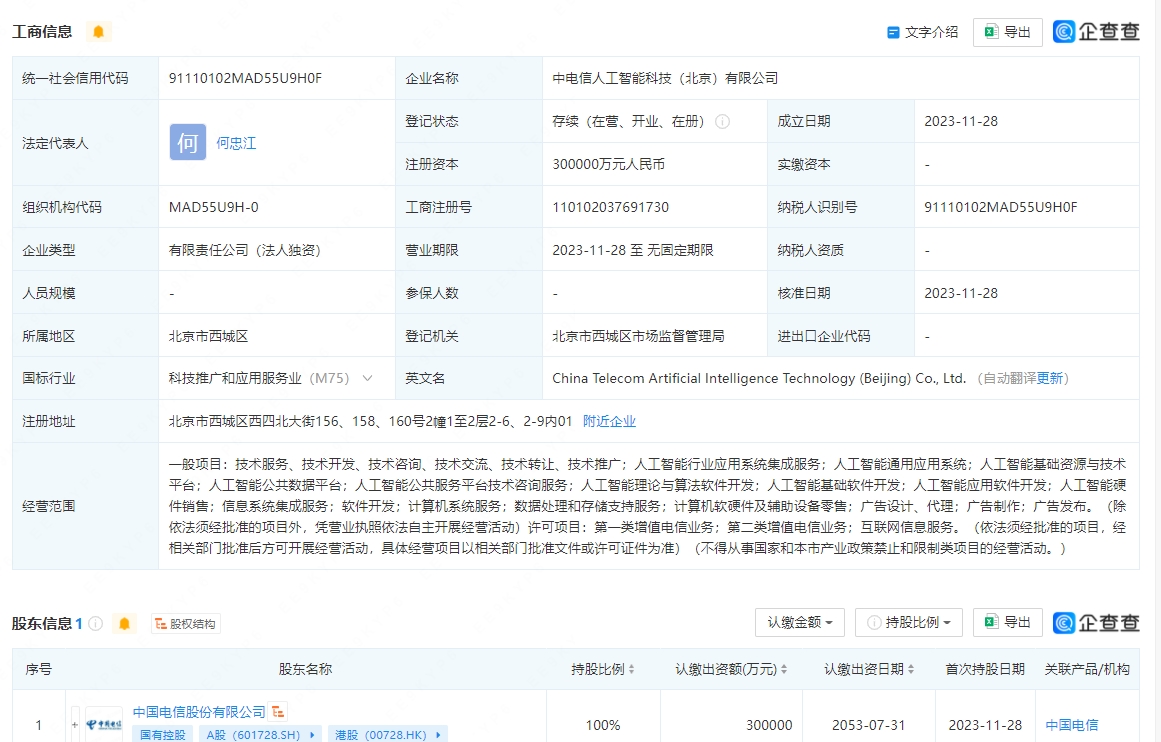Click the 企查查 logo beside the shareholder 导出 button
Viewport: 1161px width, 742px height.
1096,623
